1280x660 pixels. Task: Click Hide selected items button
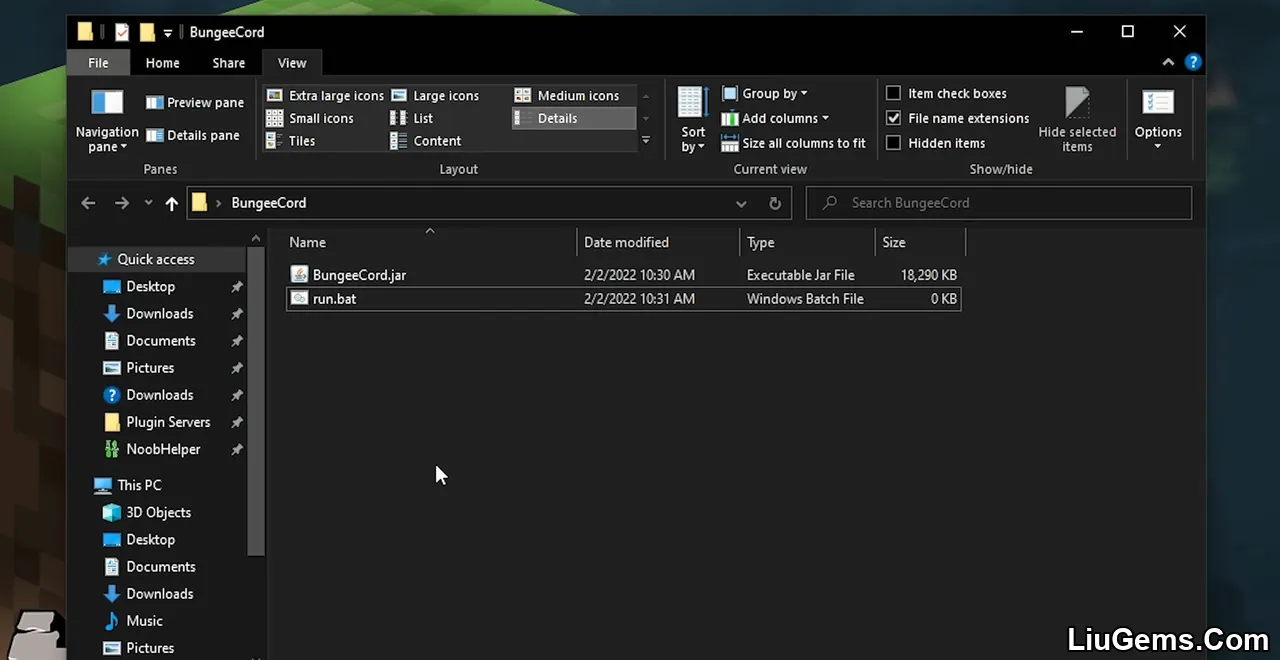(1077, 120)
